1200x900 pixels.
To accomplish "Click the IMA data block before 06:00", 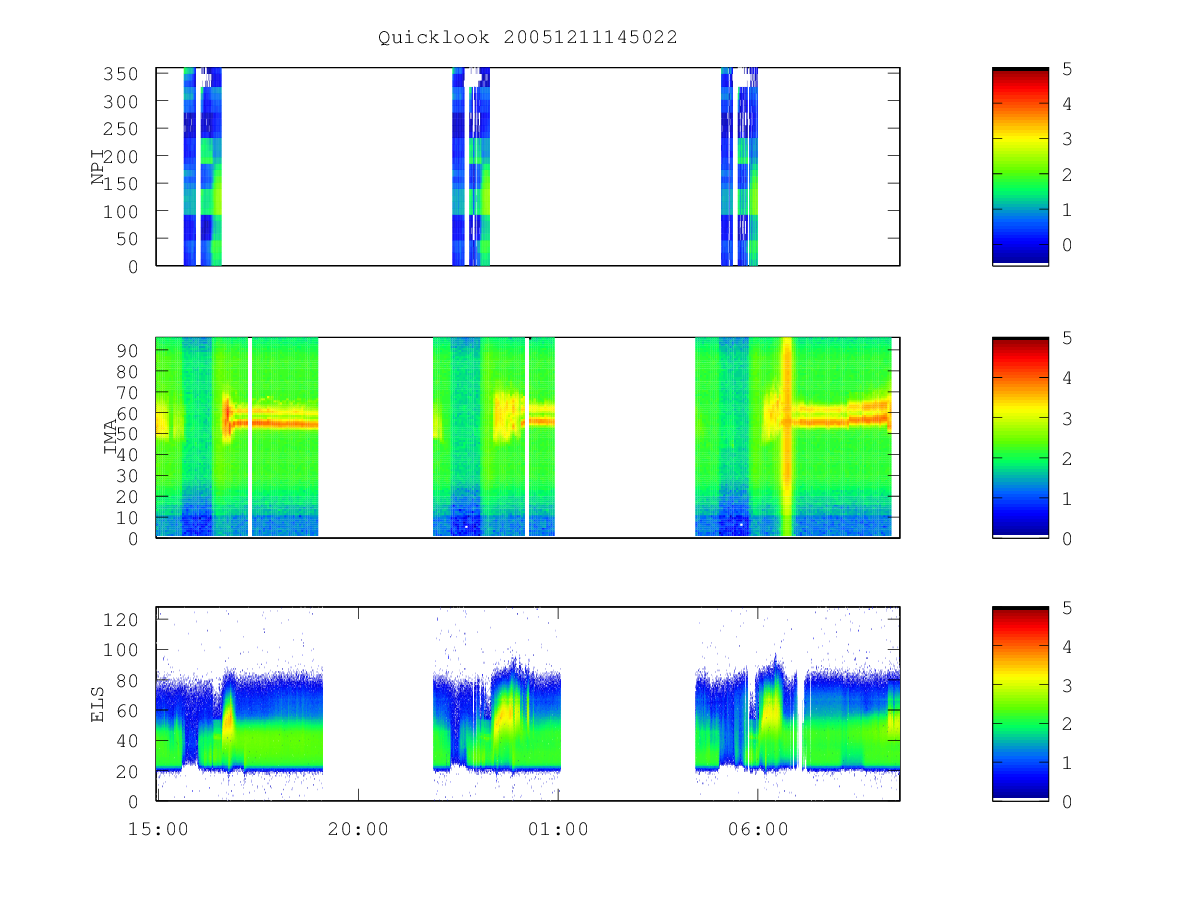I will click(x=793, y=437).
